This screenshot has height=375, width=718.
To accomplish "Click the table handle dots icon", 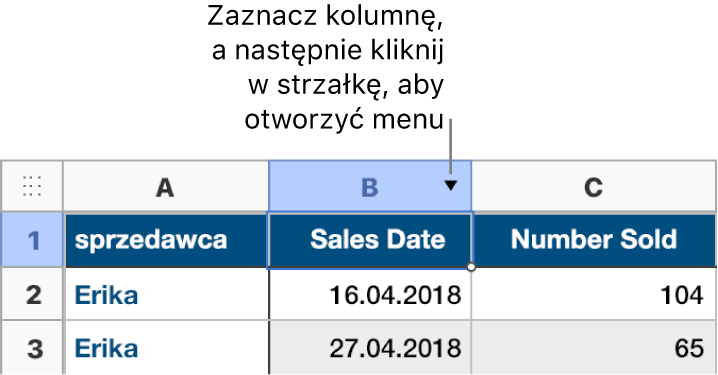I will 32,186.
